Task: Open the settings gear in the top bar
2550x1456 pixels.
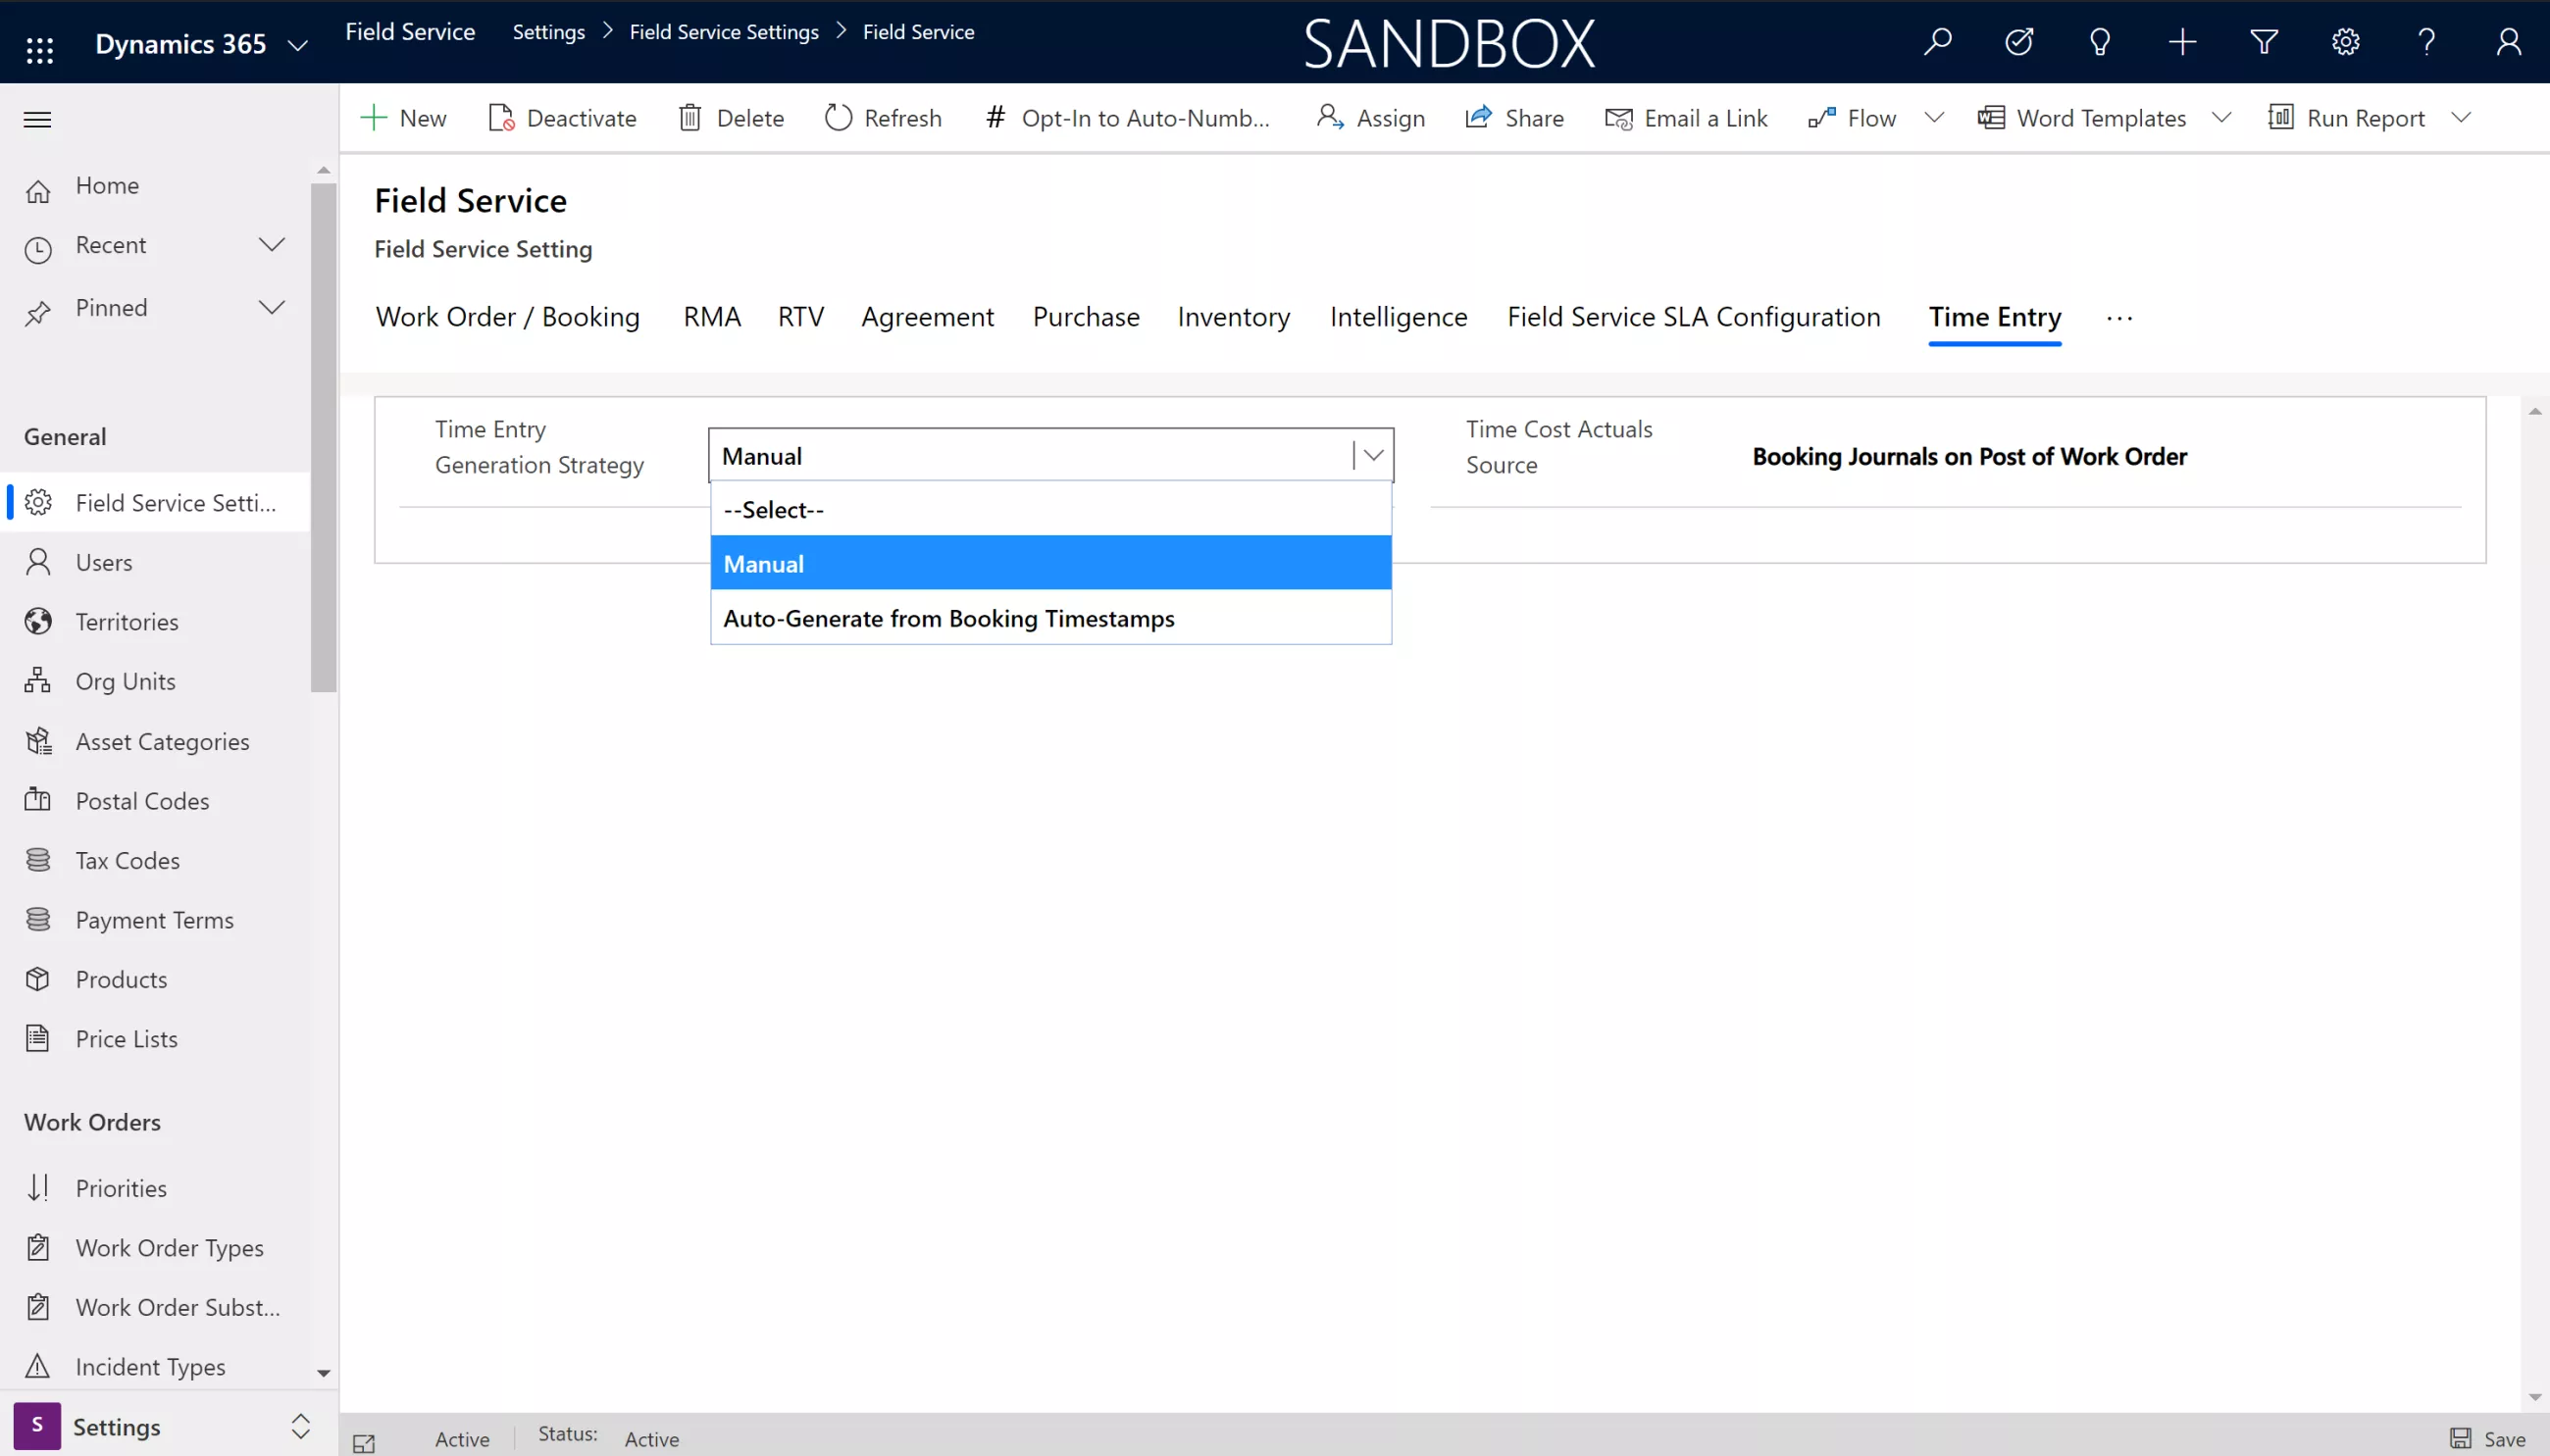Action: pyautogui.click(x=2345, y=42)
